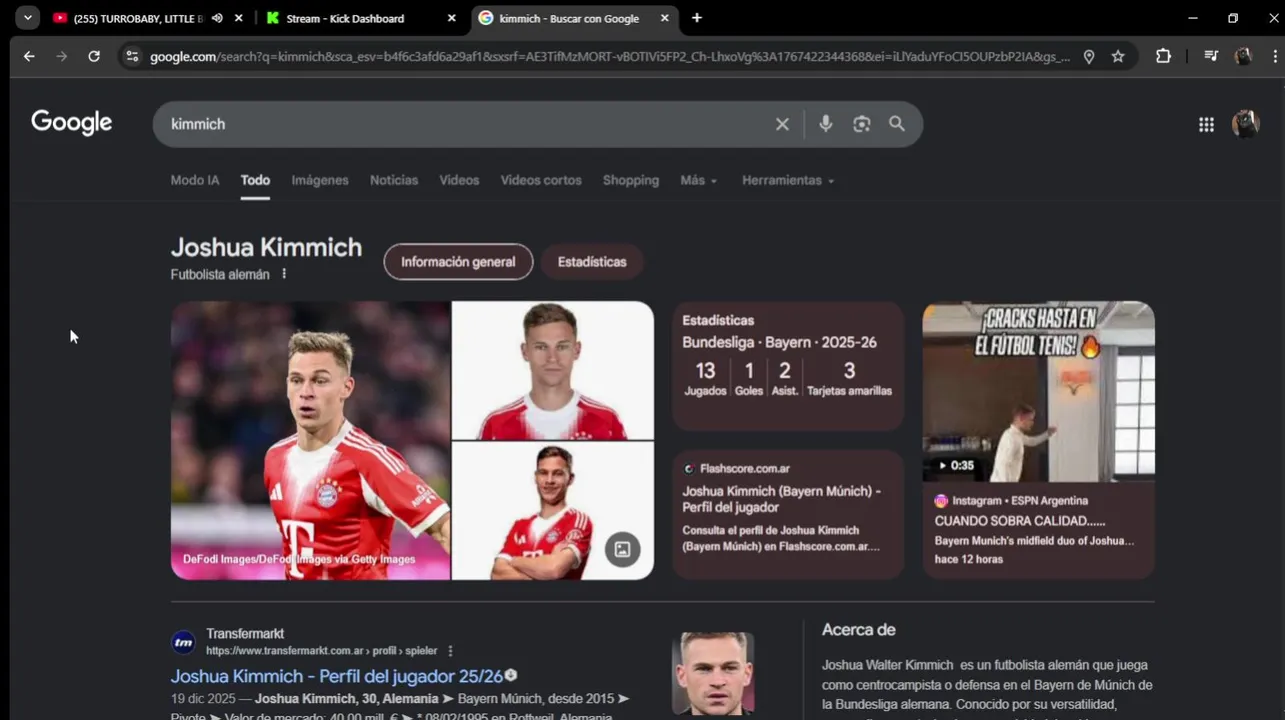Bookmark this page with star icon
1285x720 pixels.
point(1118,57)
